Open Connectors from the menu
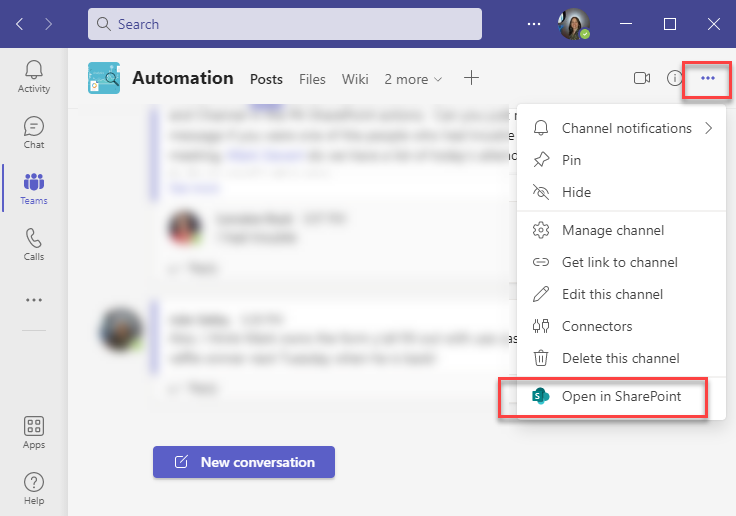736x516 pixels. (622, 326)
